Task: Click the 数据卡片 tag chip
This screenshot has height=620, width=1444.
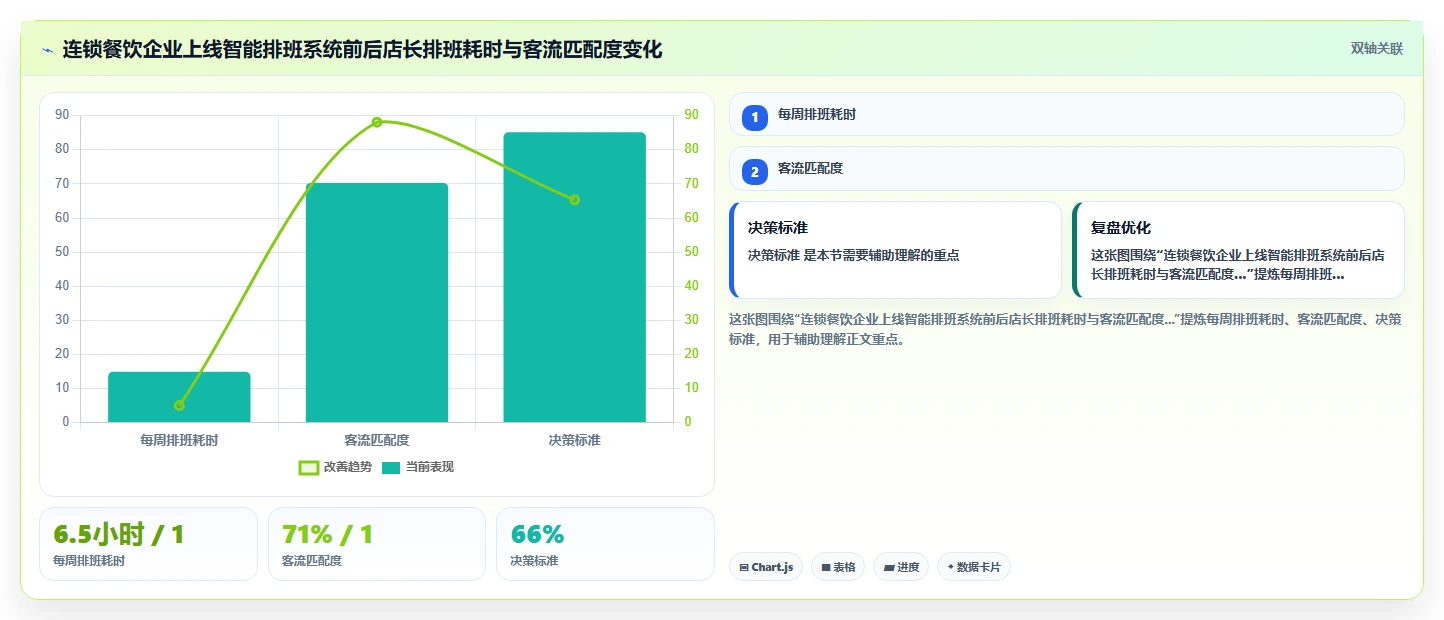Action: [x=974, y=567]
